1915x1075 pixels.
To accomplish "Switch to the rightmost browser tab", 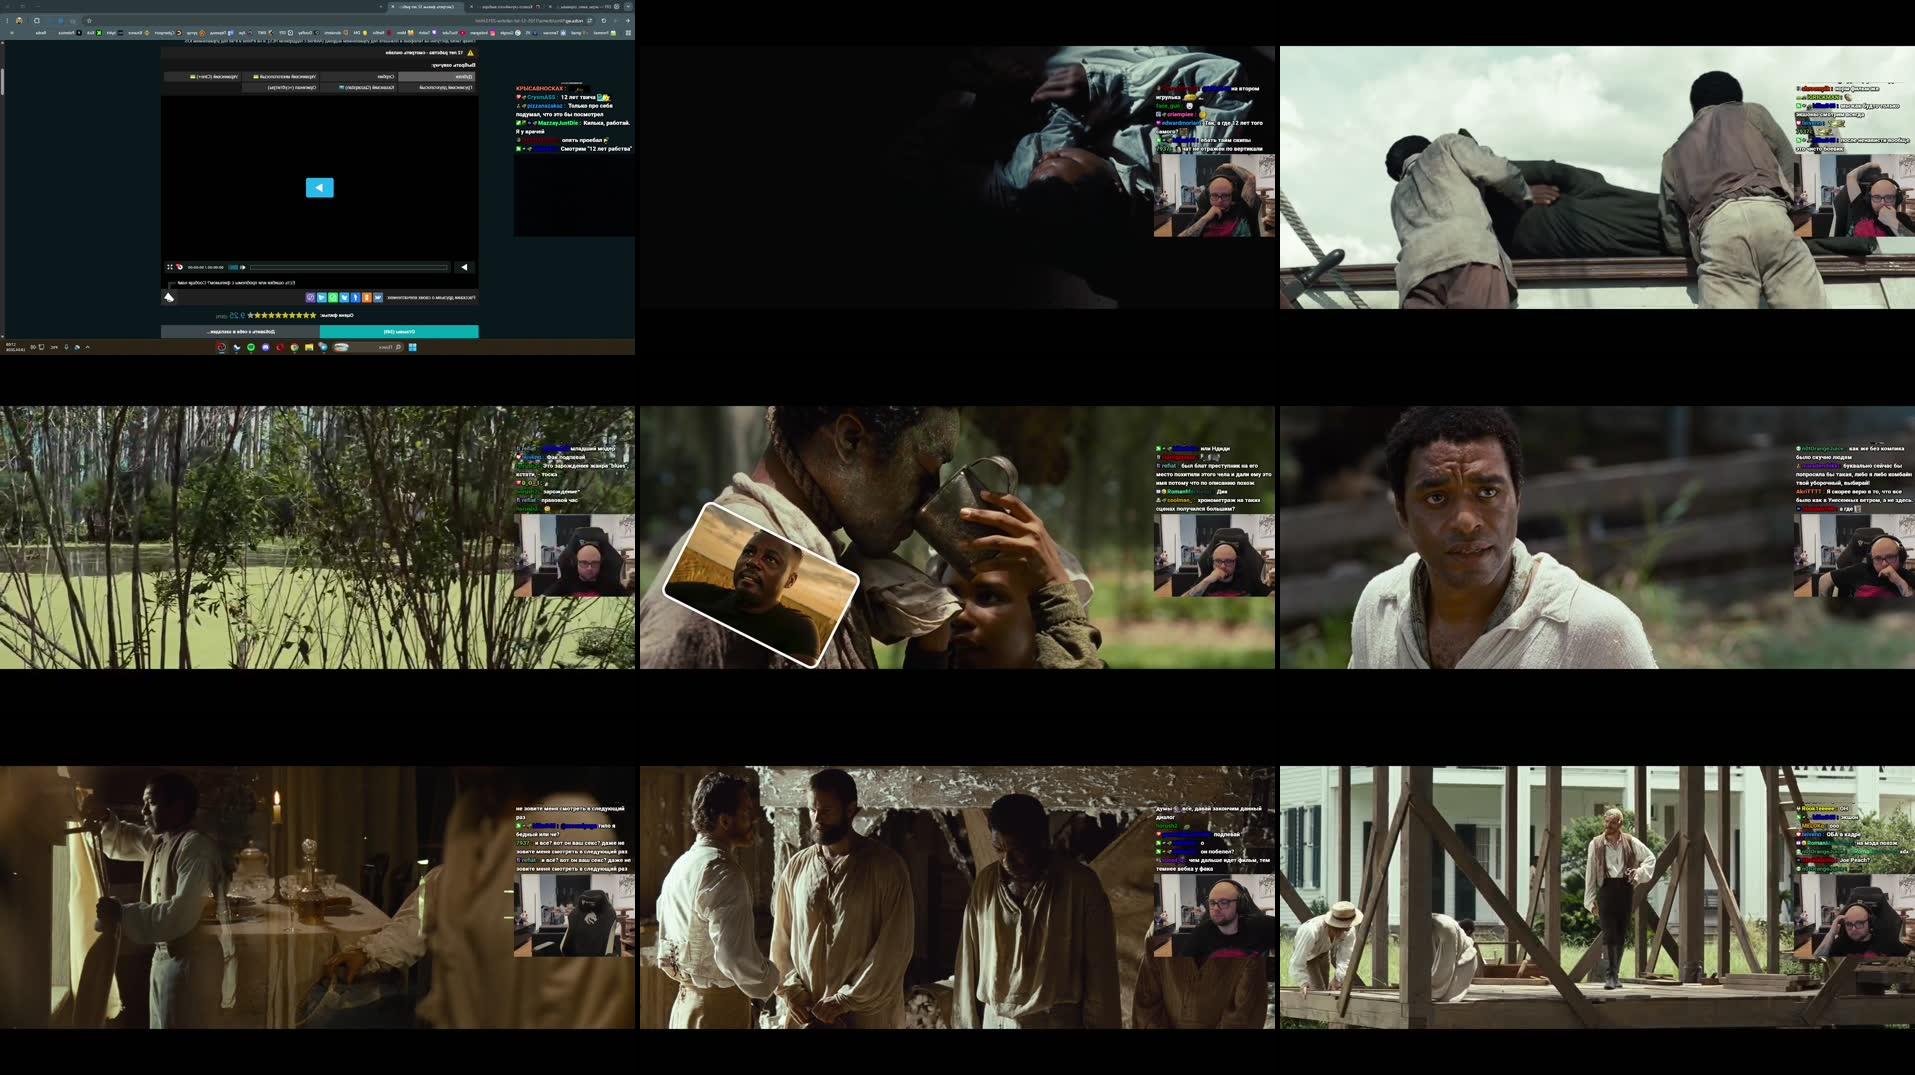I will tap(580, 6).
